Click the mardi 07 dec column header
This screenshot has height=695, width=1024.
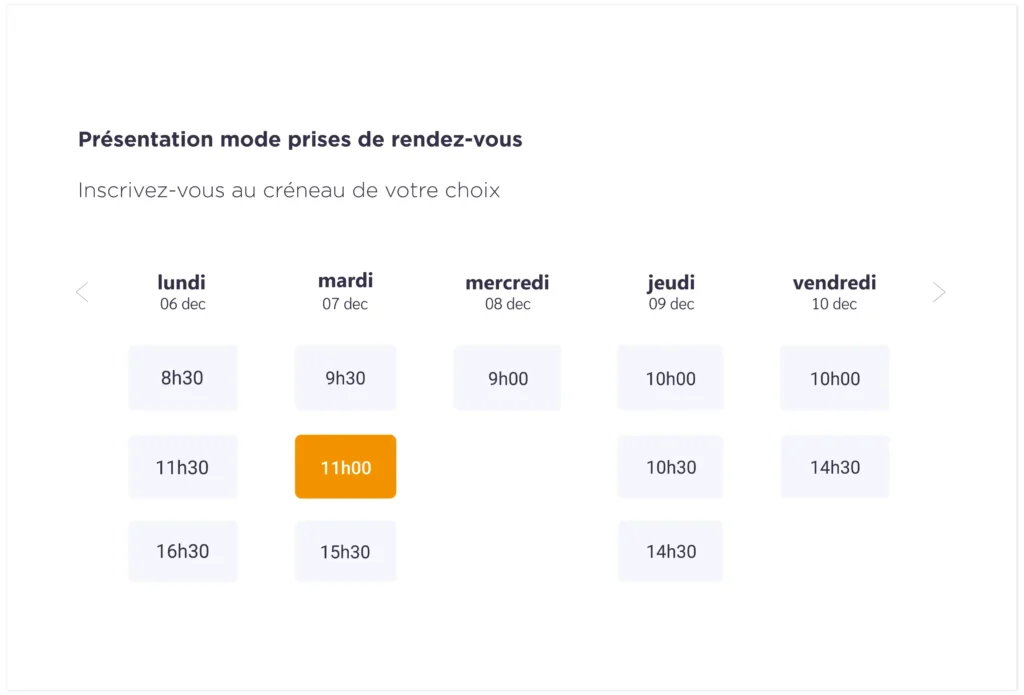(345, 291)
